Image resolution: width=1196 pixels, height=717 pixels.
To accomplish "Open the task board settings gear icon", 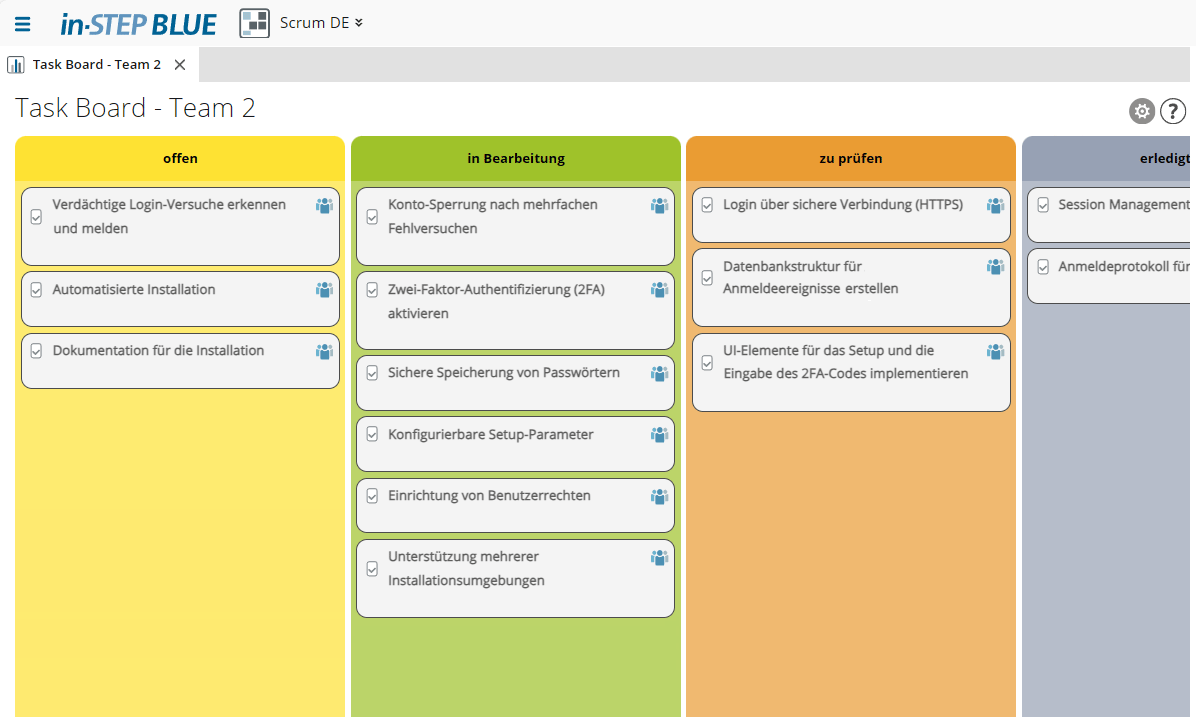I will [1141, 111].
